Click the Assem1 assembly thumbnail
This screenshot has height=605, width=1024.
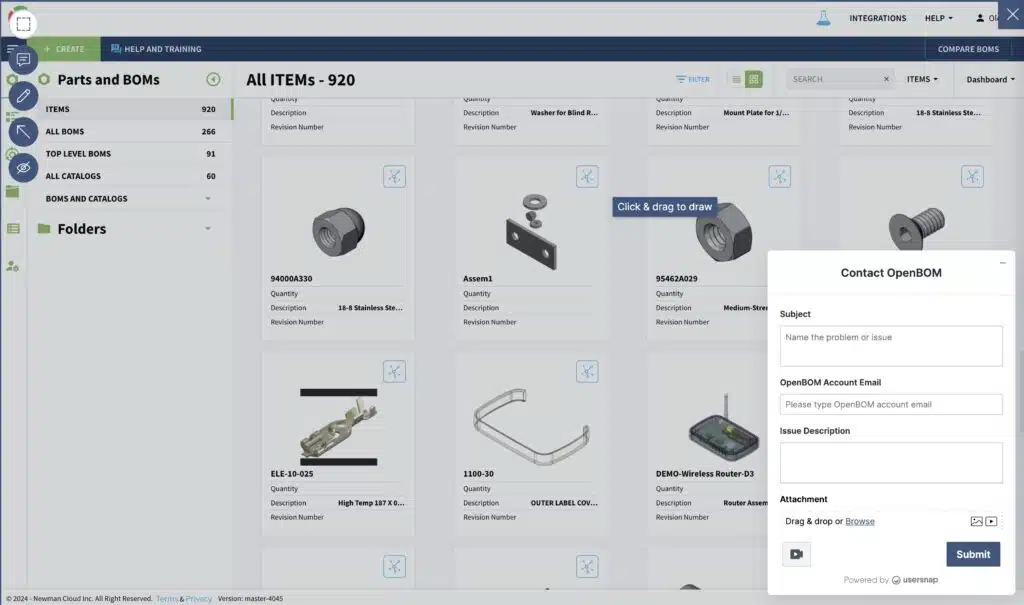tap(532, 231)
